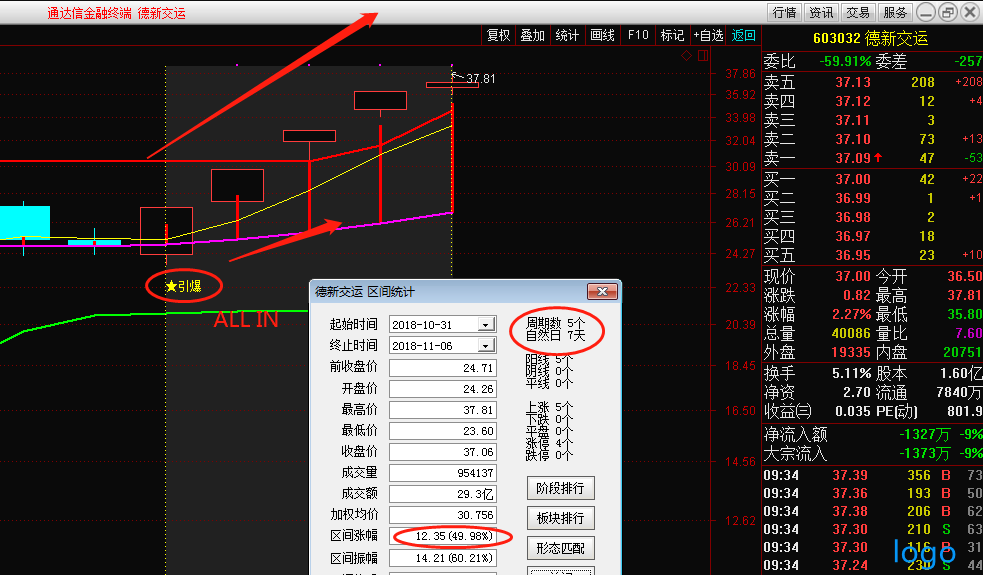Click the 26.21 label on the price axis
The image size is (983, 575).
click(x=740, y=223)
